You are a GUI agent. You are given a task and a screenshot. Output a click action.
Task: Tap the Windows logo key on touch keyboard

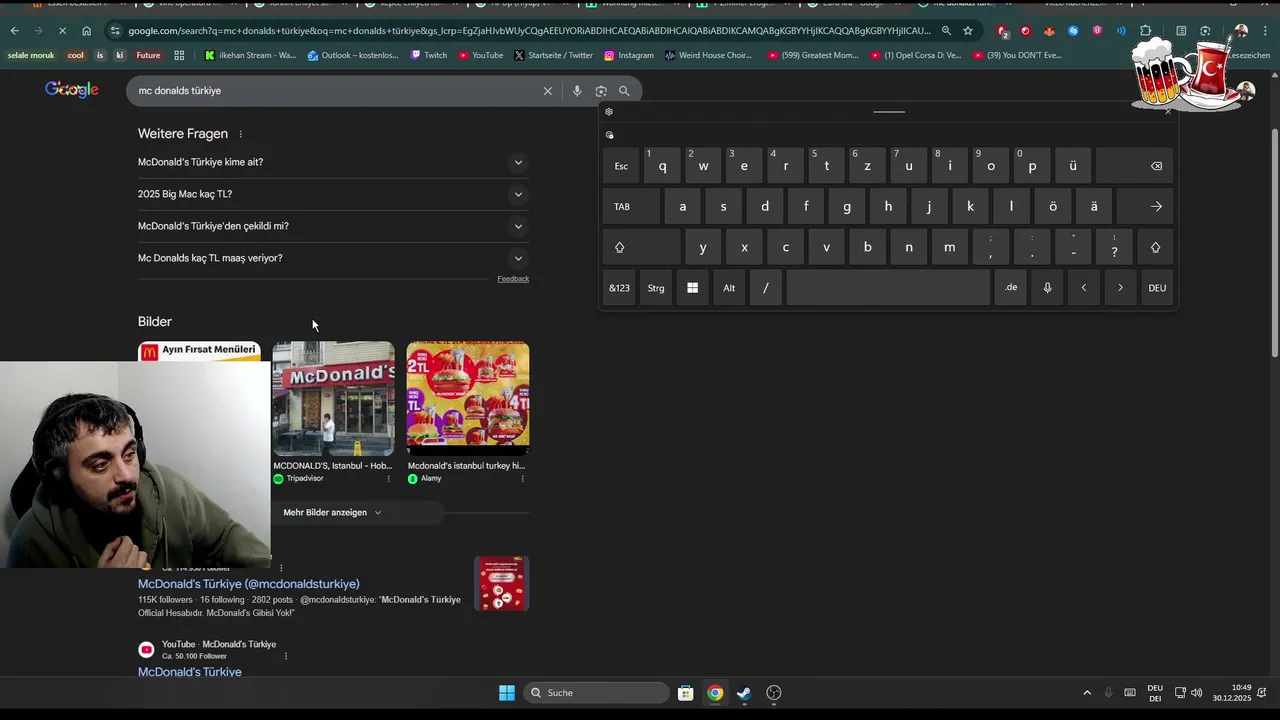click(x=692, y=288)
